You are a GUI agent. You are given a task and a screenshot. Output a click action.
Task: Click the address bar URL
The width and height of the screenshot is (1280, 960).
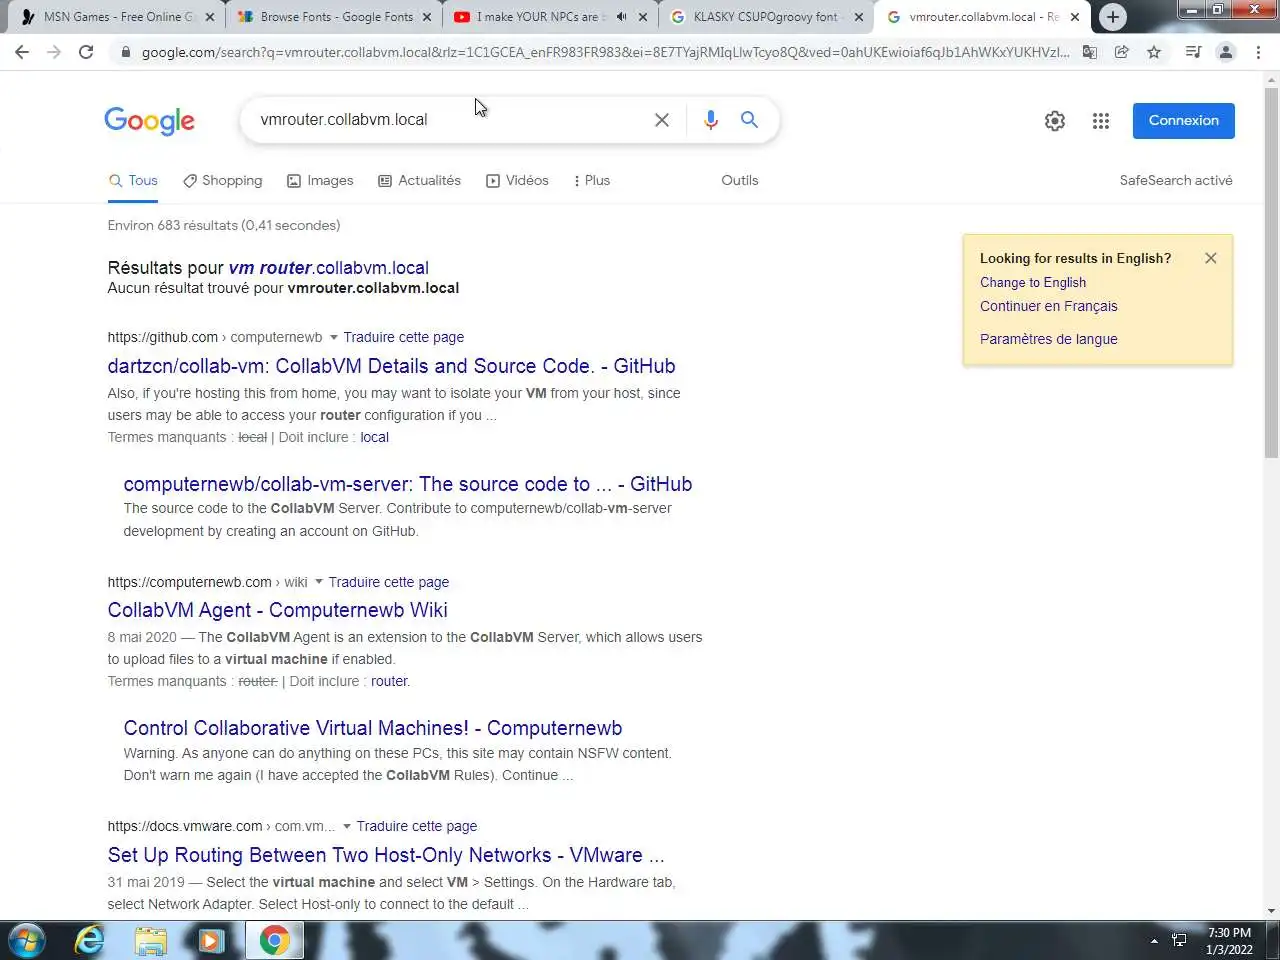click(x=605, y=52)
